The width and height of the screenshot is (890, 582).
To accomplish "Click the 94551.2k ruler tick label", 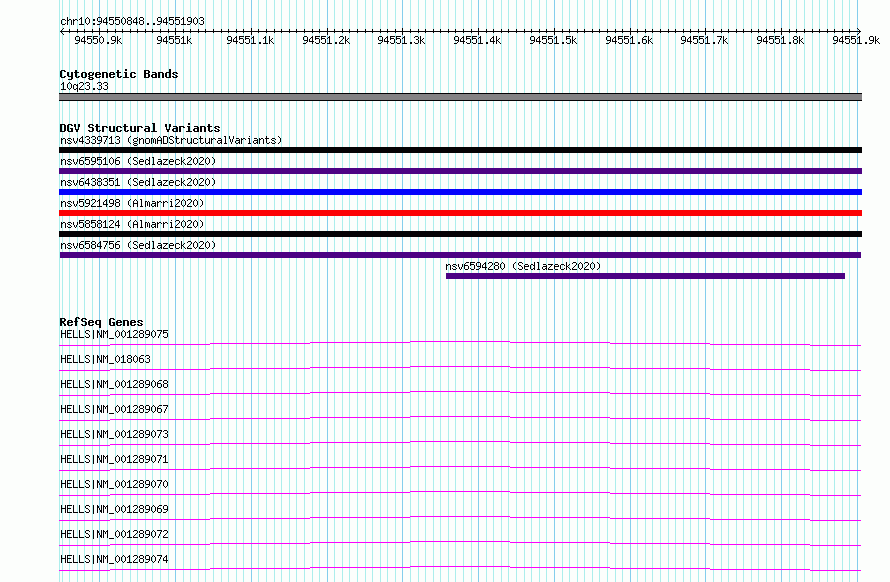I will coord(326,40).
